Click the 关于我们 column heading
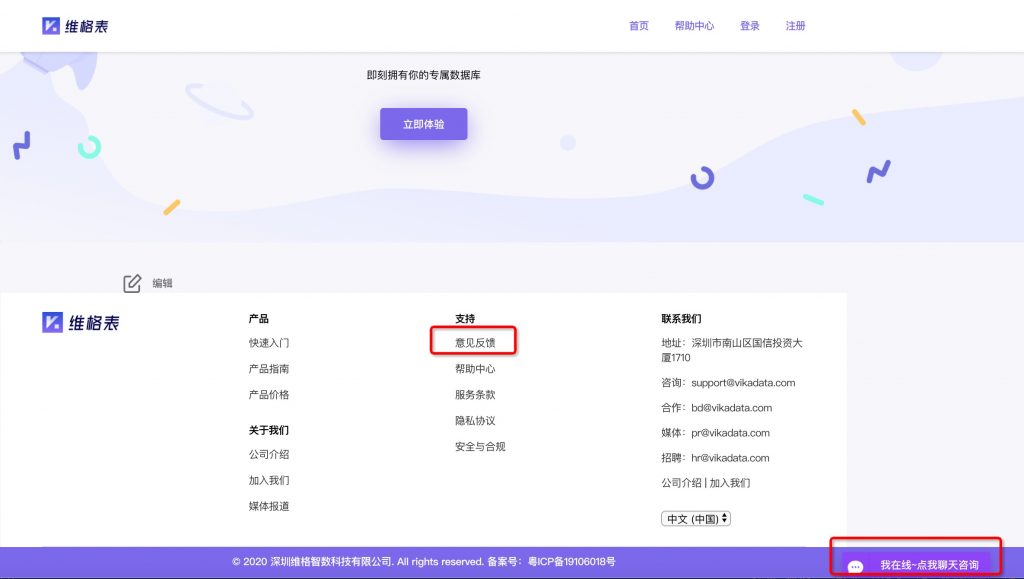The height and width of the screenshot is (579, 1024). [268, 430]
